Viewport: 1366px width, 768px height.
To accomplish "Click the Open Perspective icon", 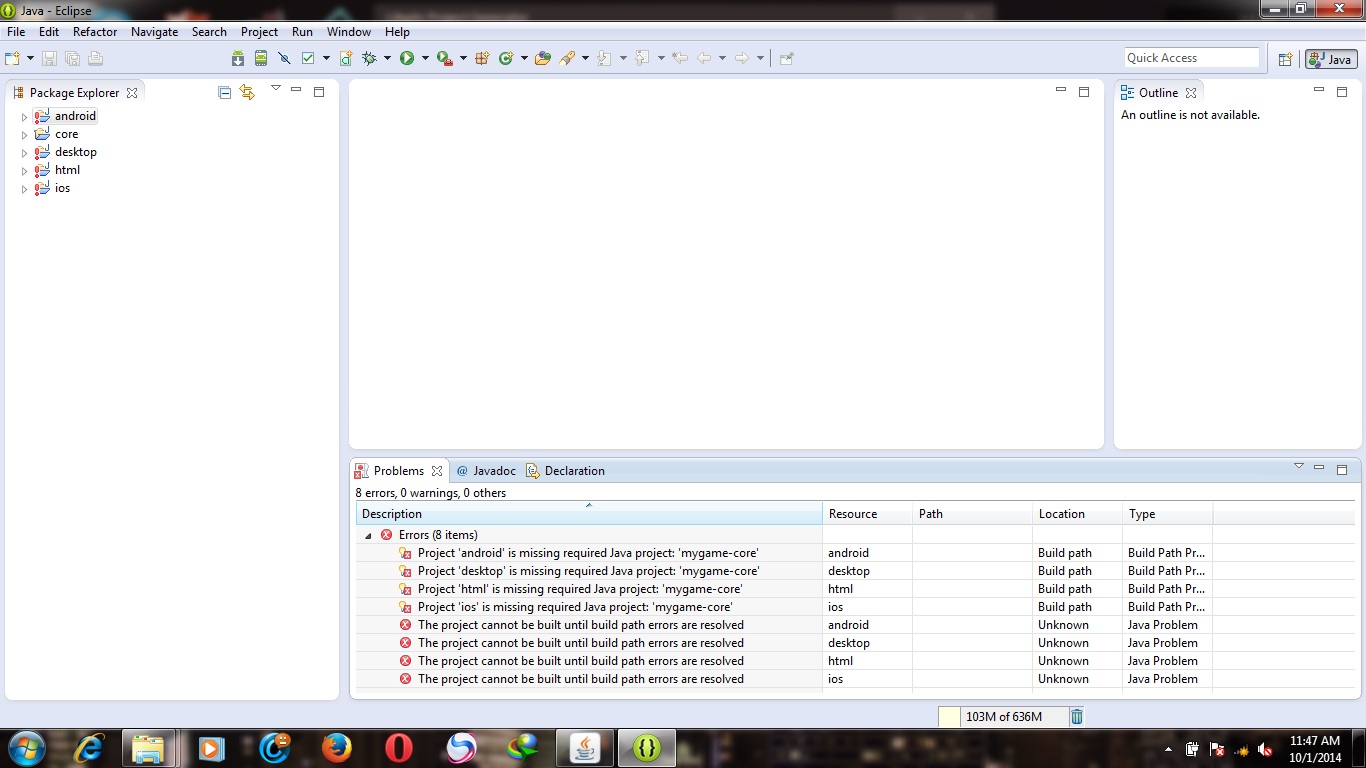I will click(x=1286, y=59).
